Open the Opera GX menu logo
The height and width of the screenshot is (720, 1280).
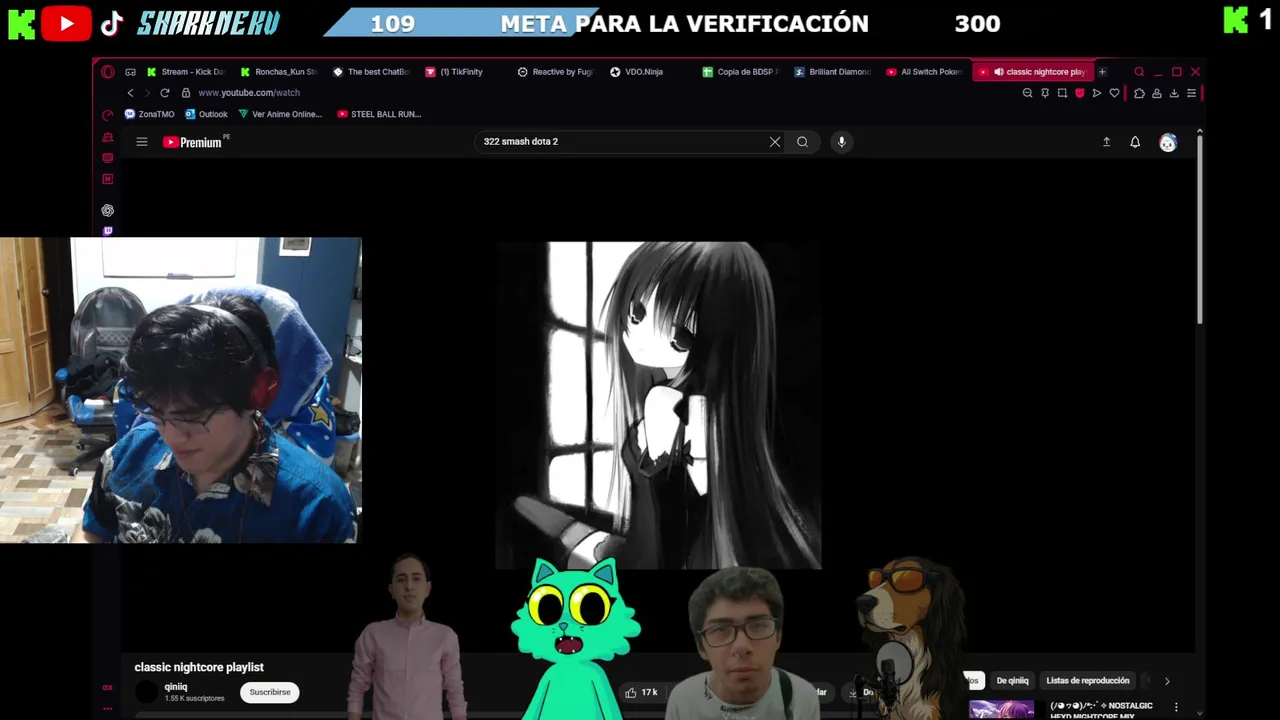[108, 72]
